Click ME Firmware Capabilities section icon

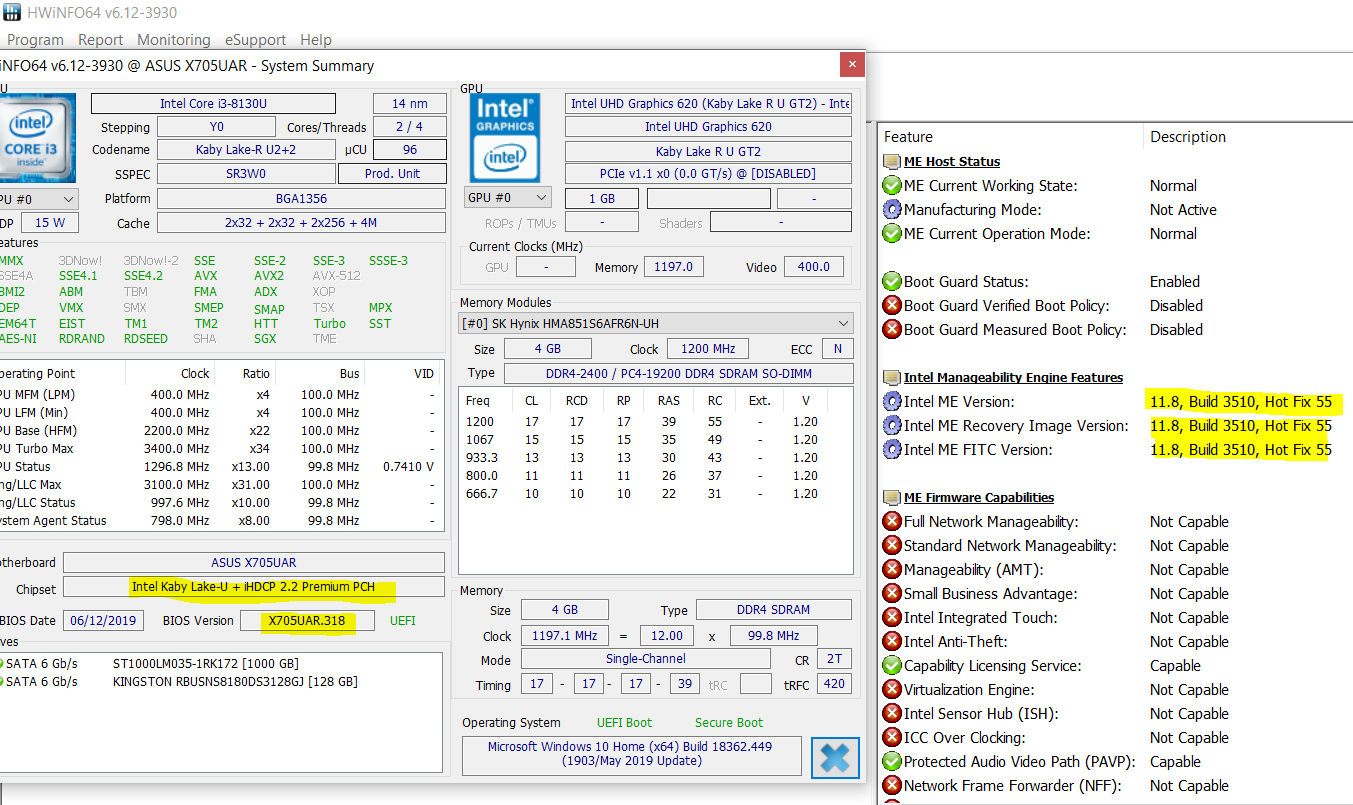(x=892, y=498)
